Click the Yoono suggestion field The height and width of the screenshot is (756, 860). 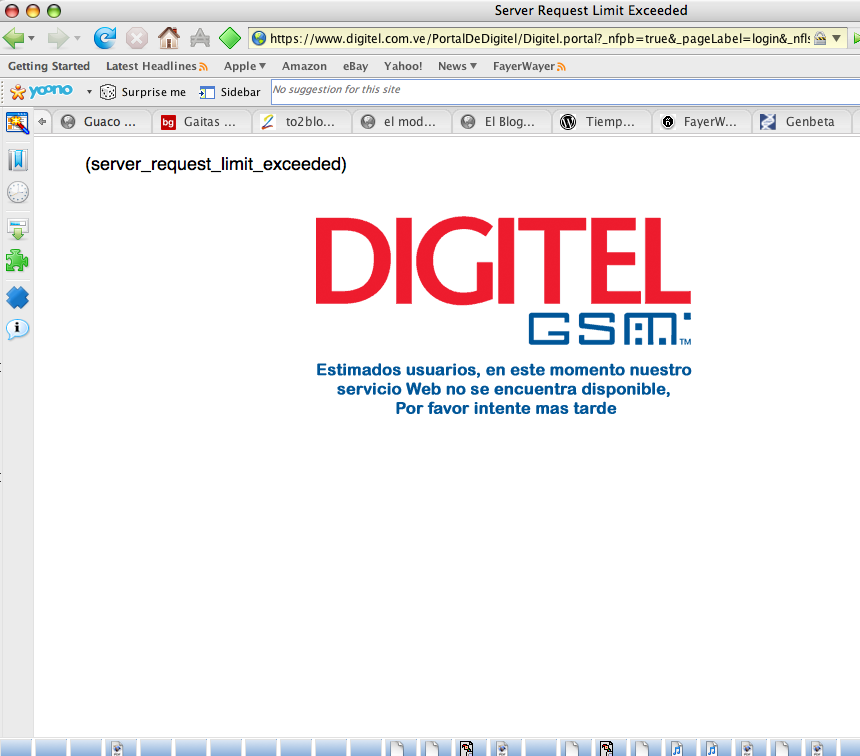(x=565, y=91)
